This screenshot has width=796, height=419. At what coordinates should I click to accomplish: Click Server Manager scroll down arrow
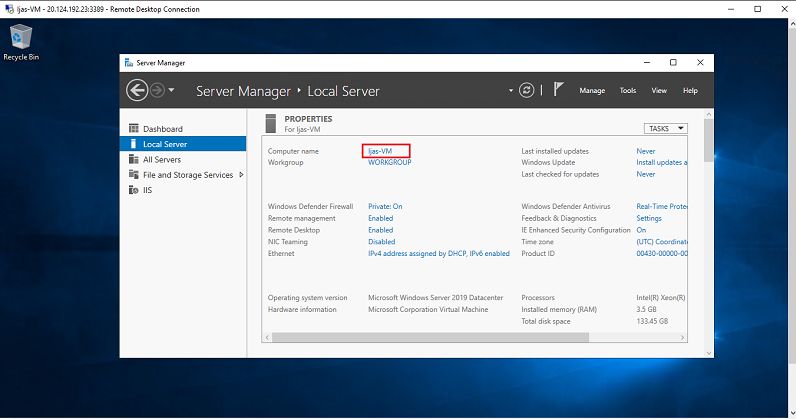709,353
